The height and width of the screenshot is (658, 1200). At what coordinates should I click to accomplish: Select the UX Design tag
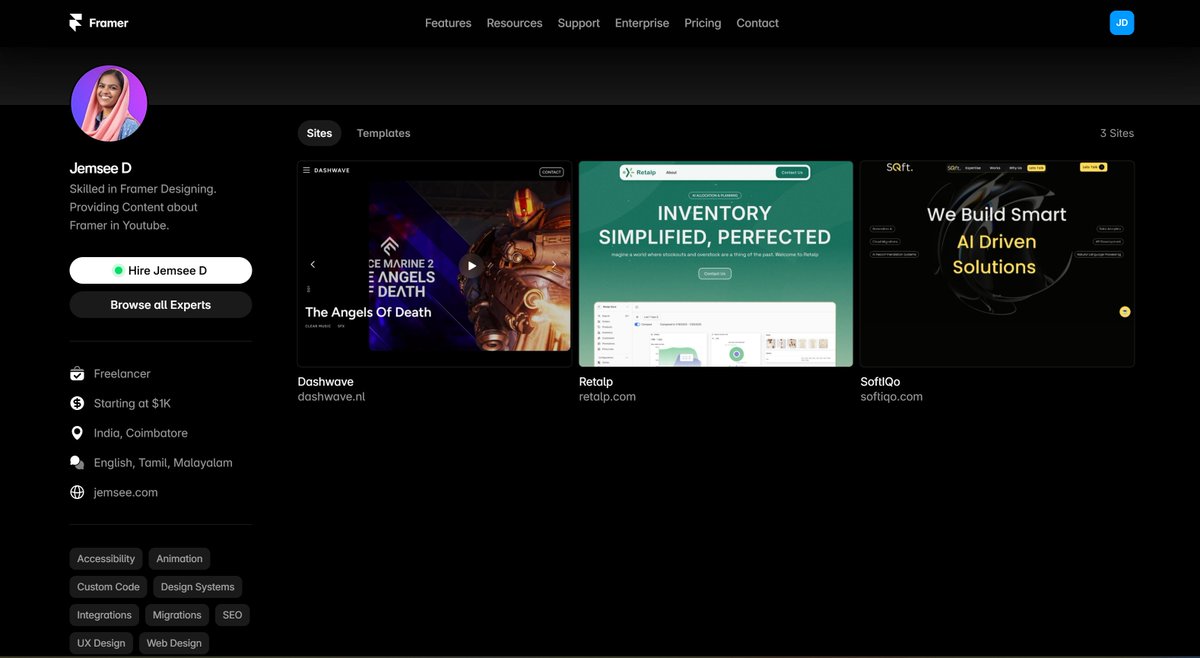click(101, 643)
